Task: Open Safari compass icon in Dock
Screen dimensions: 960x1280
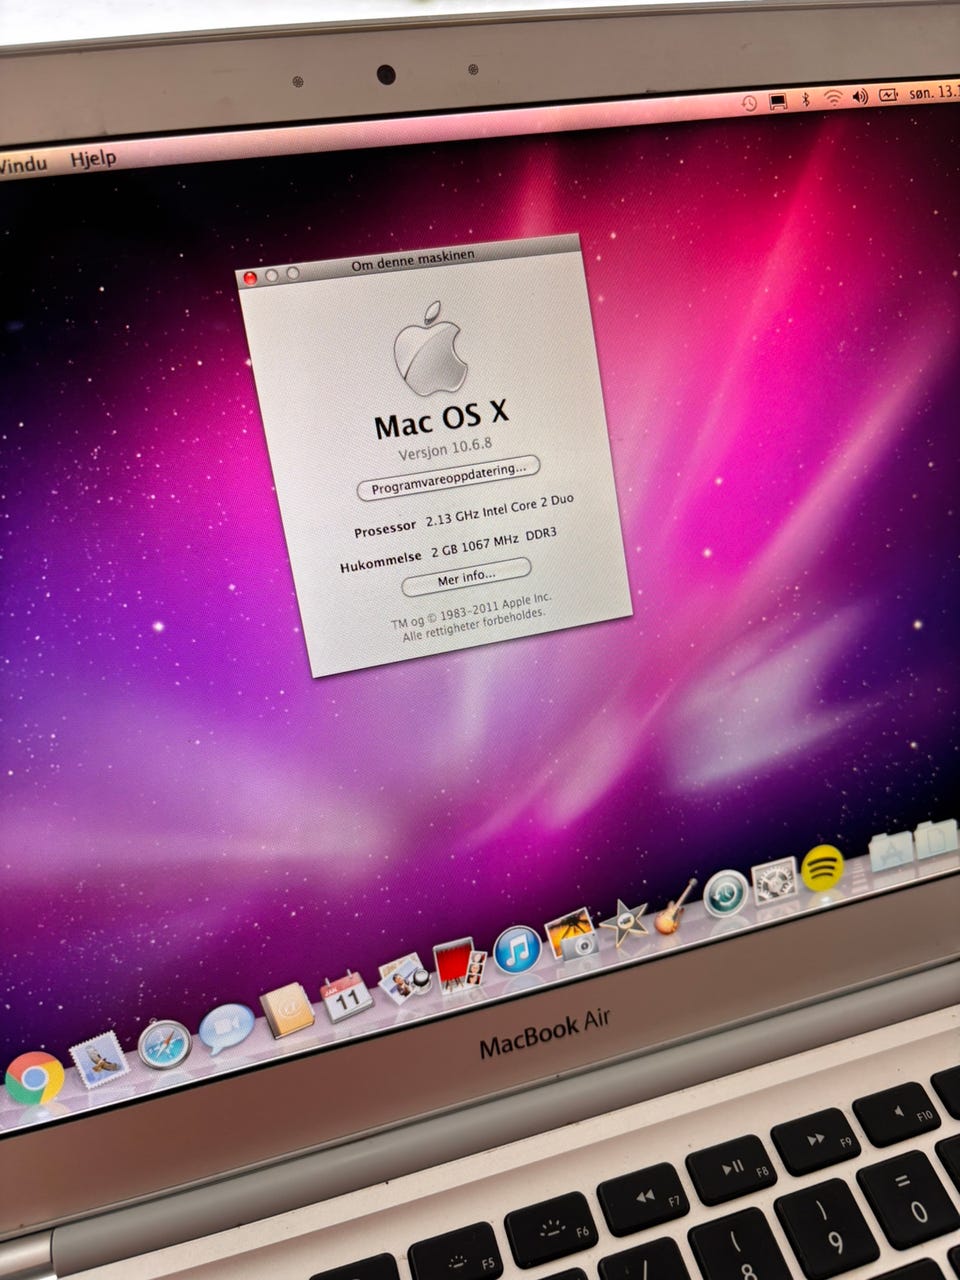Action: [164, 1044]
